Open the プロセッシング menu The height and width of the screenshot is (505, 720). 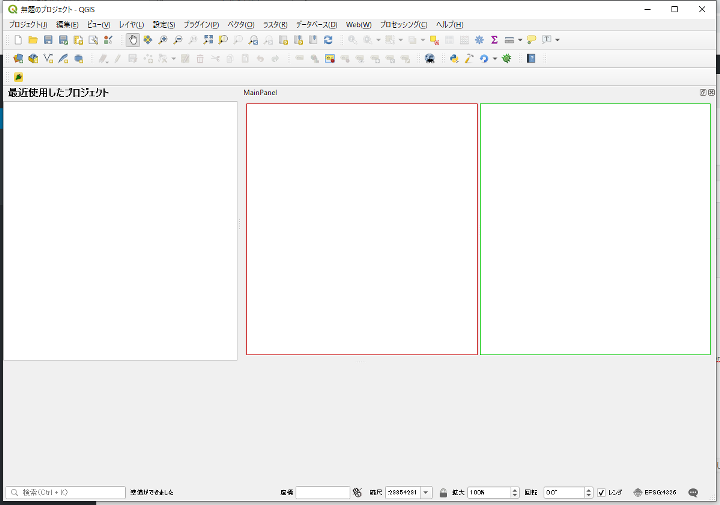pyautogui.click(x=403, y=24)
